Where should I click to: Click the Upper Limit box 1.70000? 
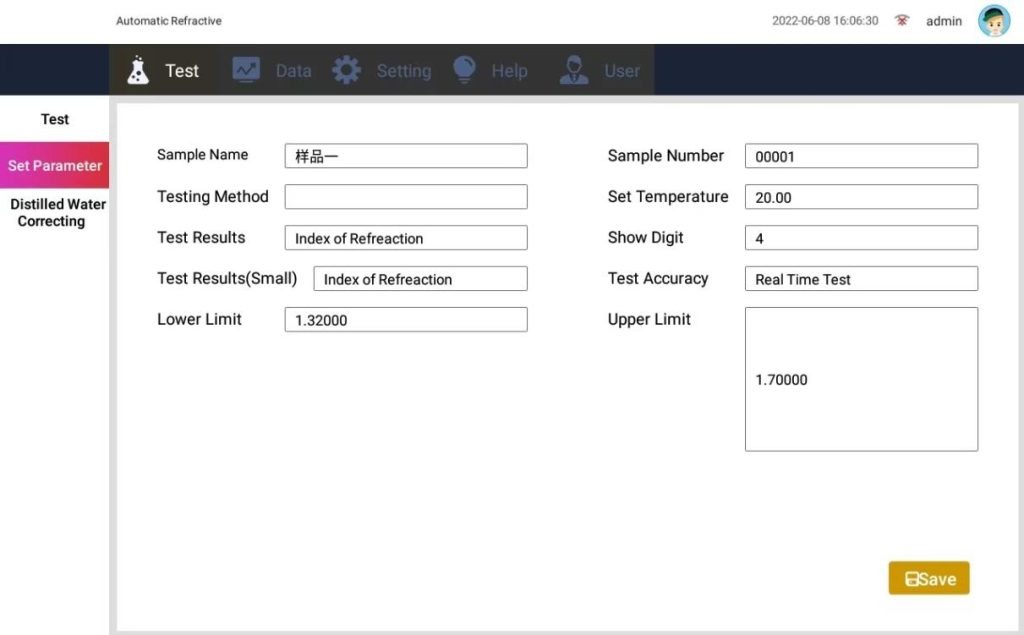pyautogui.click(x=861, y=380)
